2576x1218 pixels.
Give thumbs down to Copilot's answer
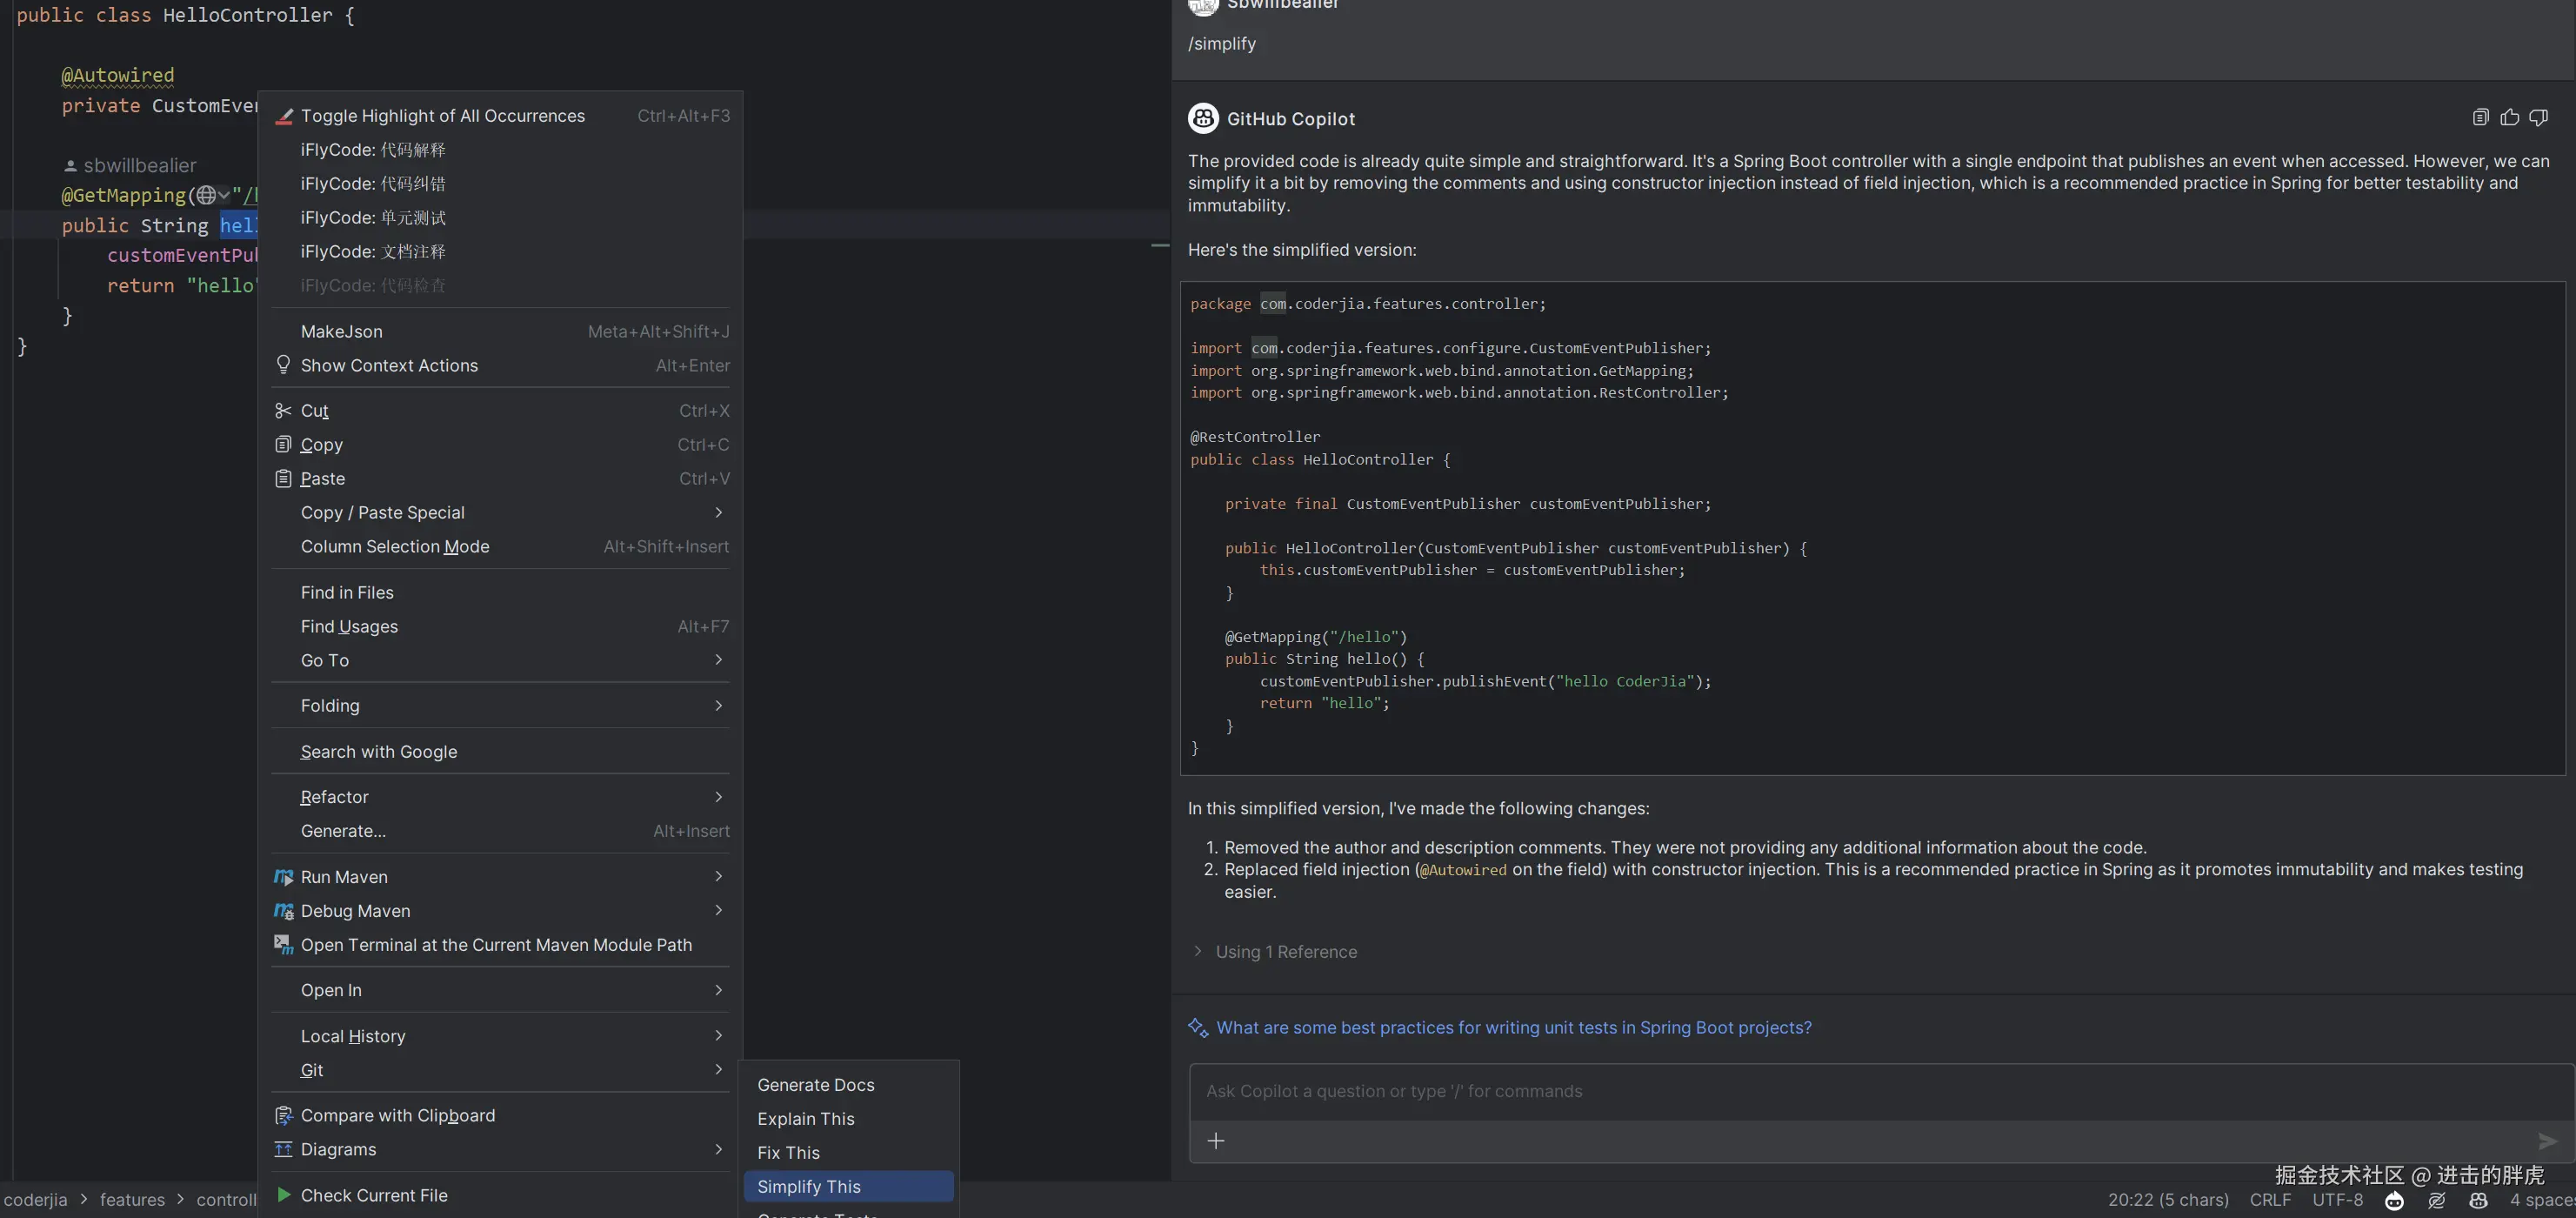(2538, 118)
